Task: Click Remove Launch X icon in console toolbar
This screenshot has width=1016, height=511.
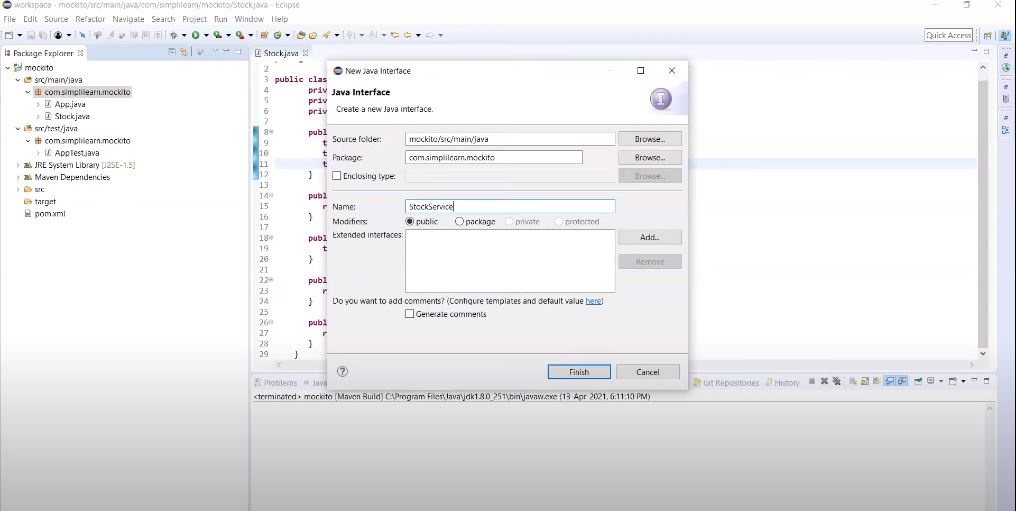Action: (824, 381)
